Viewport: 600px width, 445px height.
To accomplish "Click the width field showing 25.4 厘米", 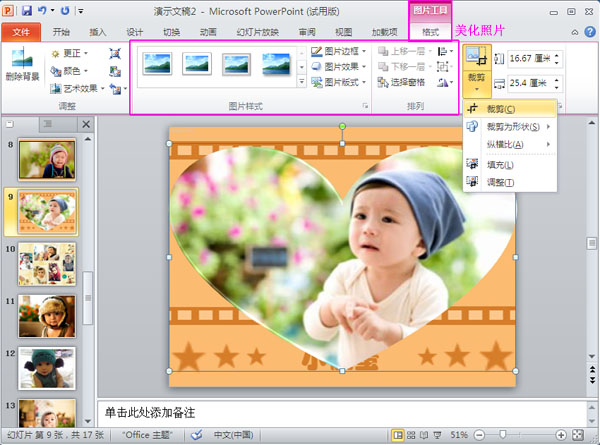I will click(530, 83).
